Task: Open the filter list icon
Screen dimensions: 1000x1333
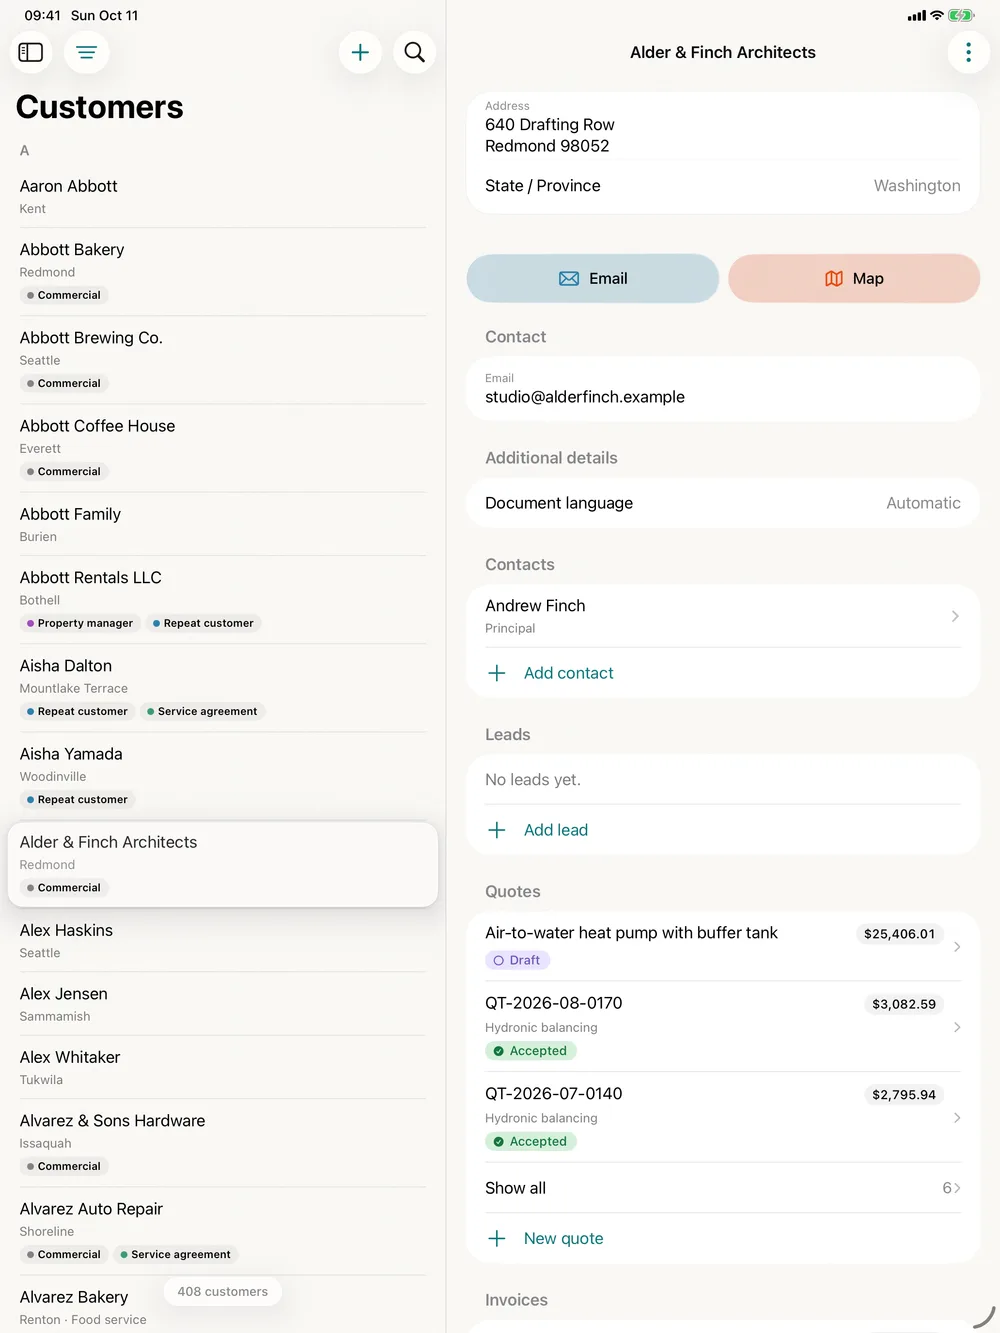Action: [x=87, y=52]
